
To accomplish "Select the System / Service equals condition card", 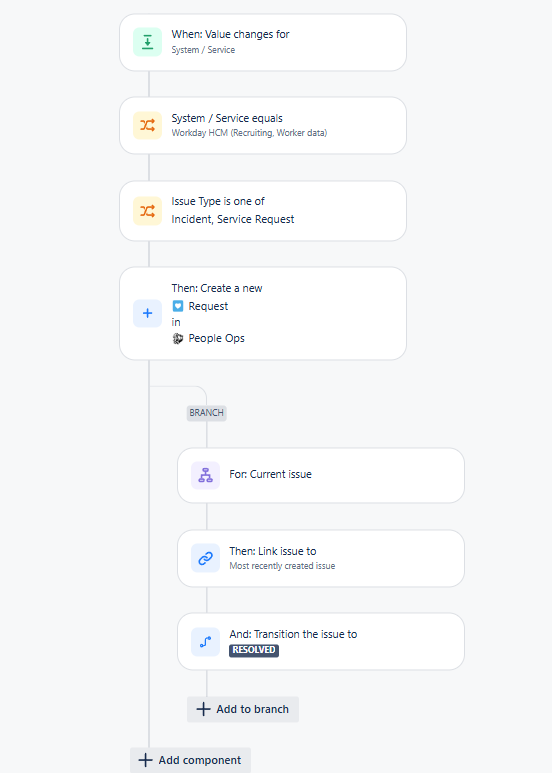I will pos(263,125).
